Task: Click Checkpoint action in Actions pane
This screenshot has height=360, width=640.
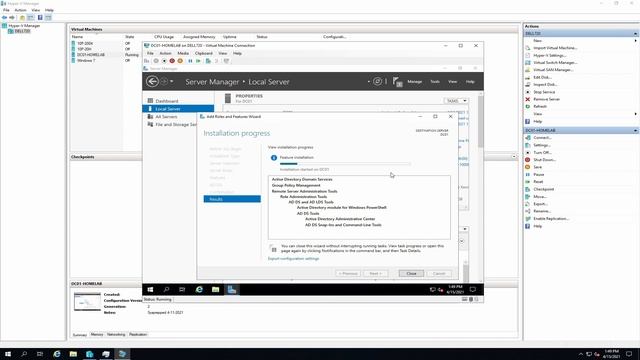Action: 544,189
